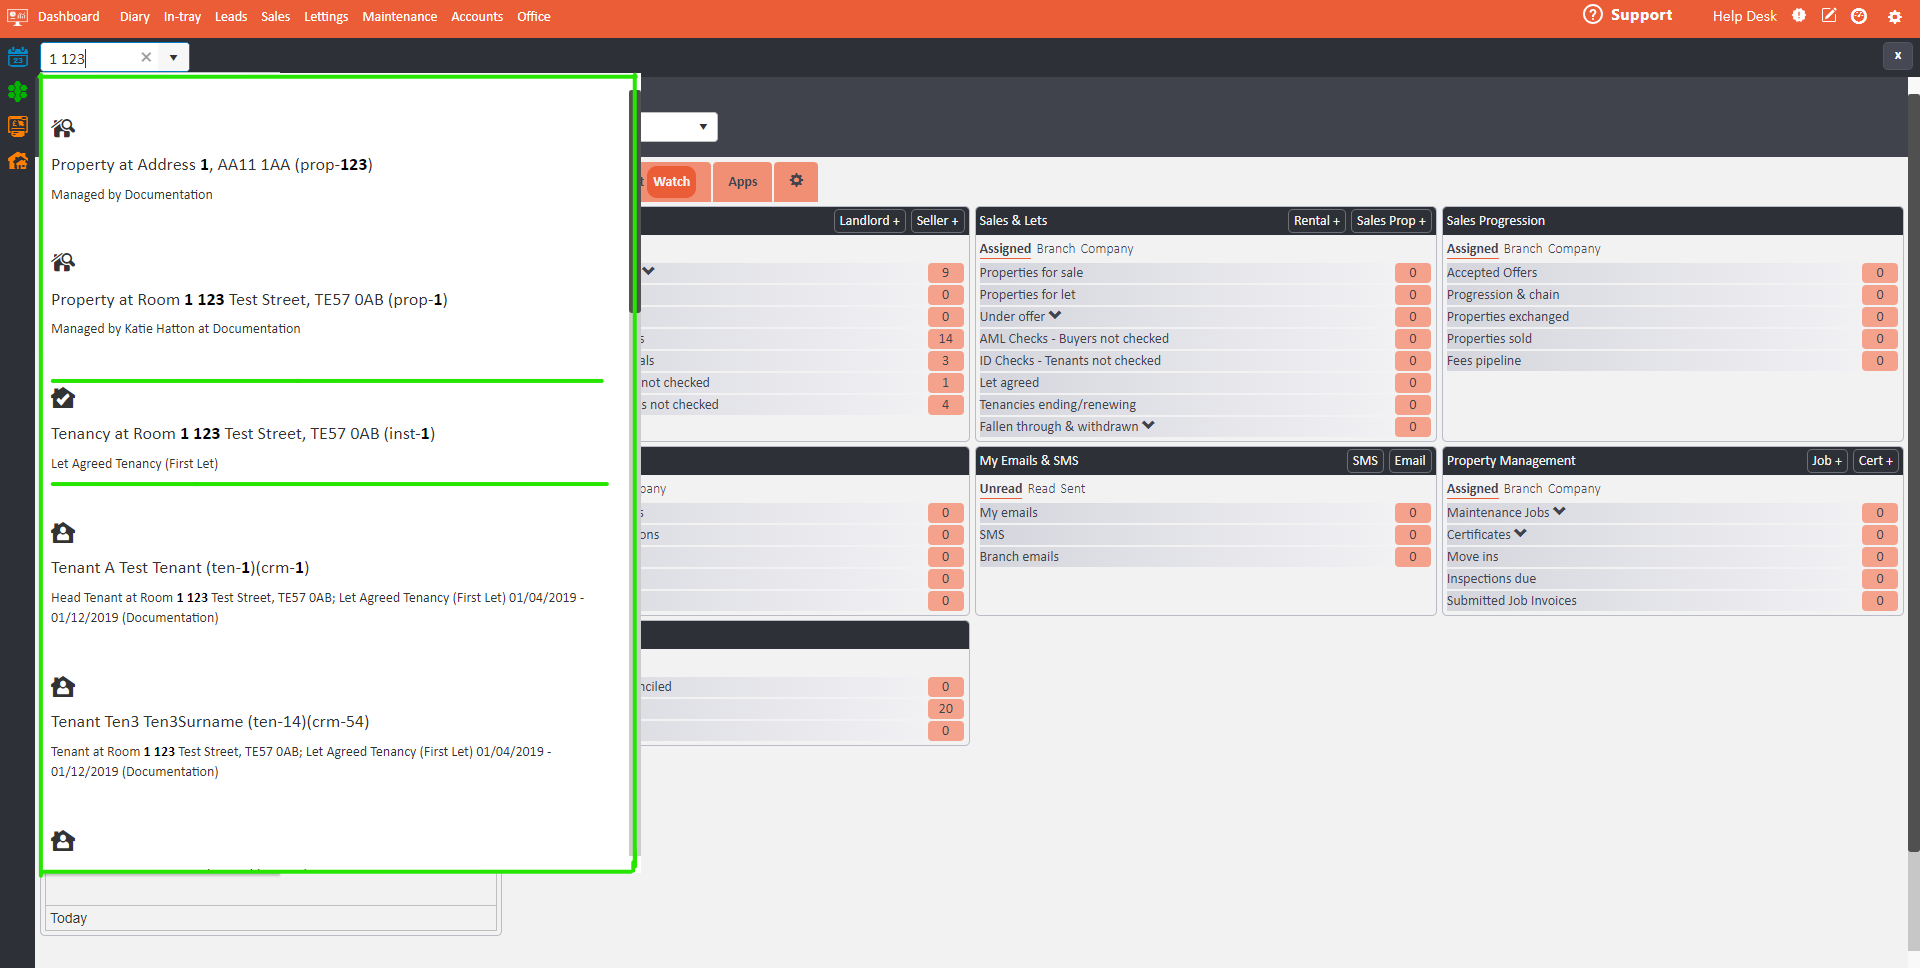Open the edit note icon in header
Image resolution: width=1920 pixels, height=968 pixels.
click(x=1829, y=16)
